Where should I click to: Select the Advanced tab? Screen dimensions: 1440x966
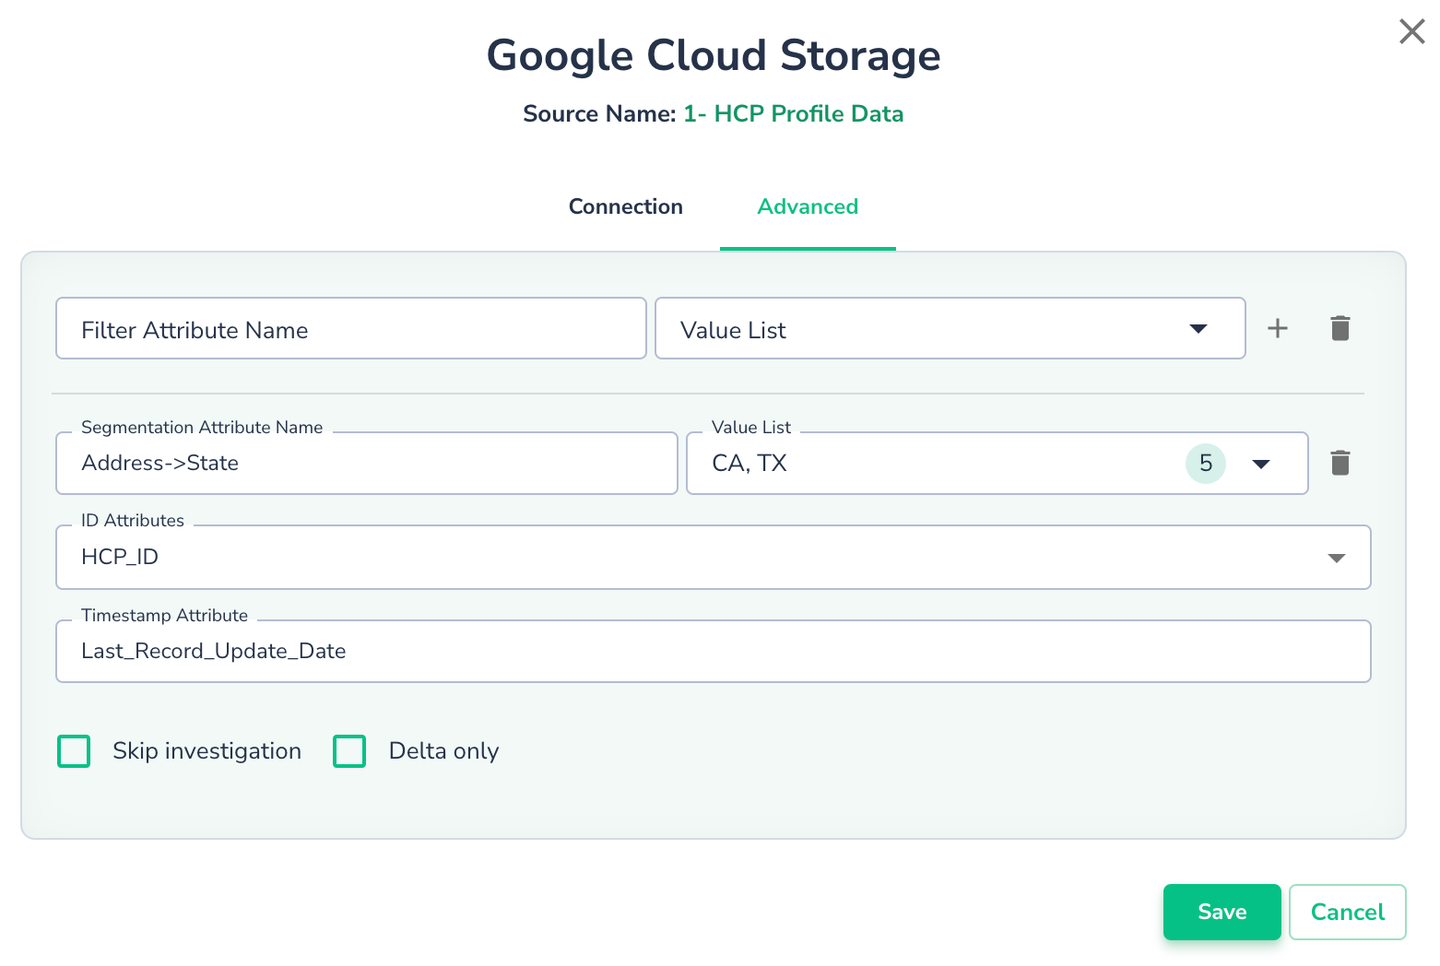click(807, 207)
